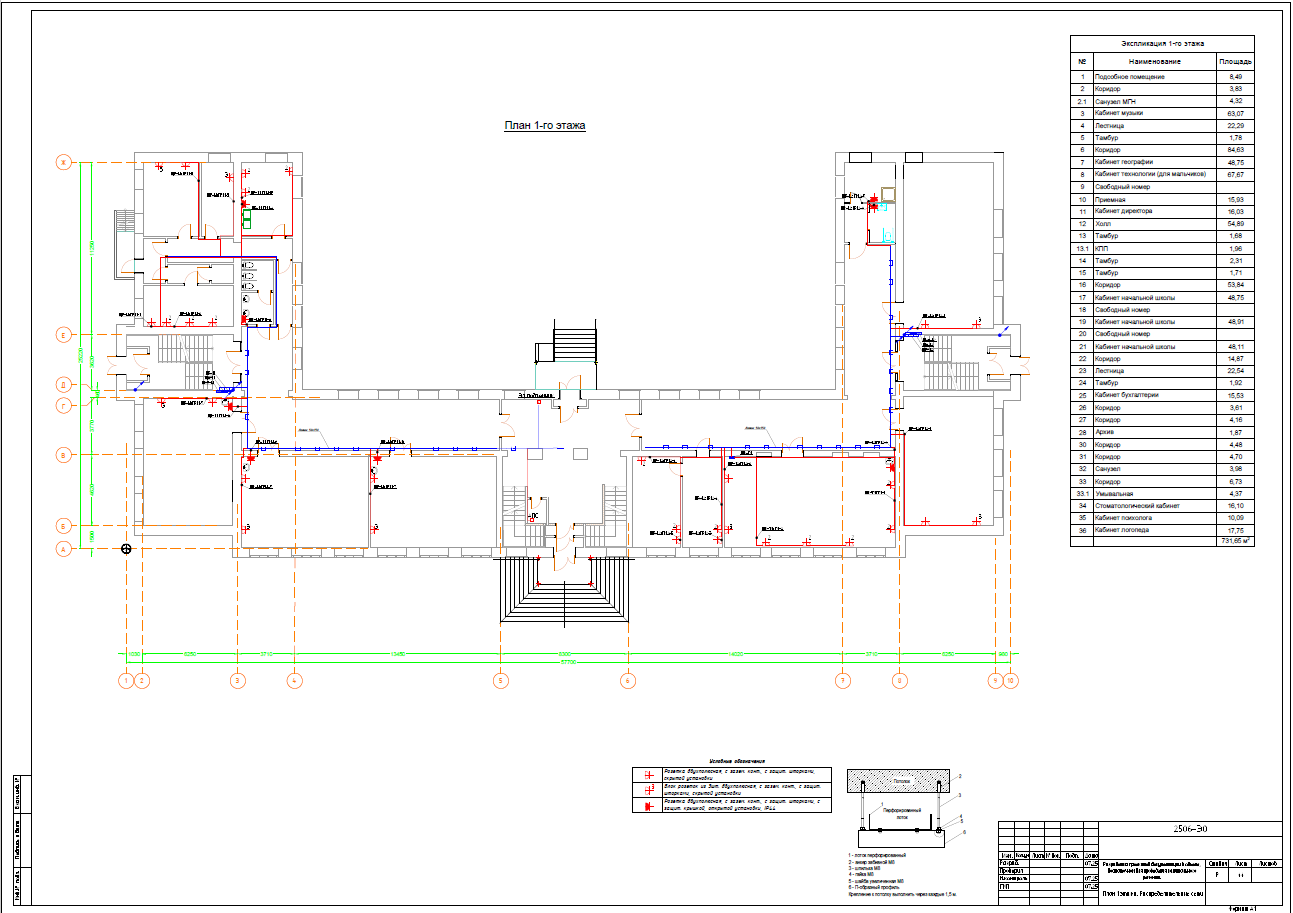Screen dimensions: 1293x913
Task: Select the grid axis bubble numbered 6
Action: click(628, 681)
